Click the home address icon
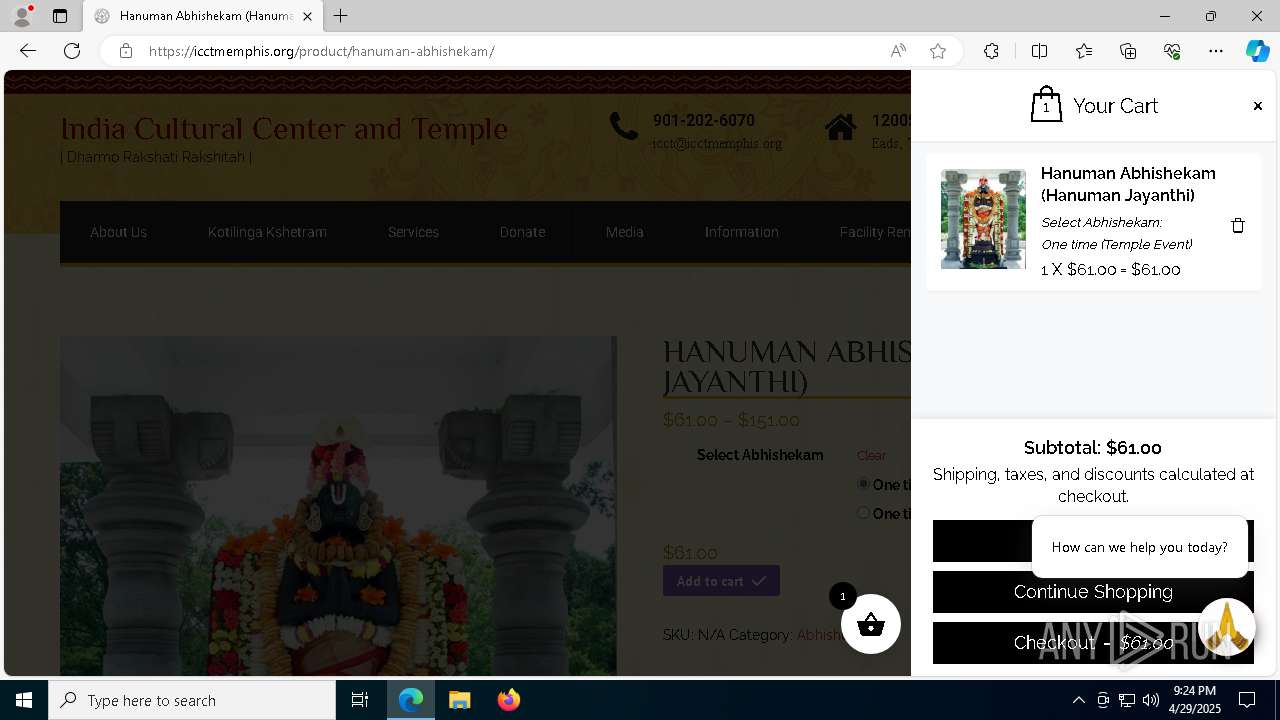 tap(840, 127)
